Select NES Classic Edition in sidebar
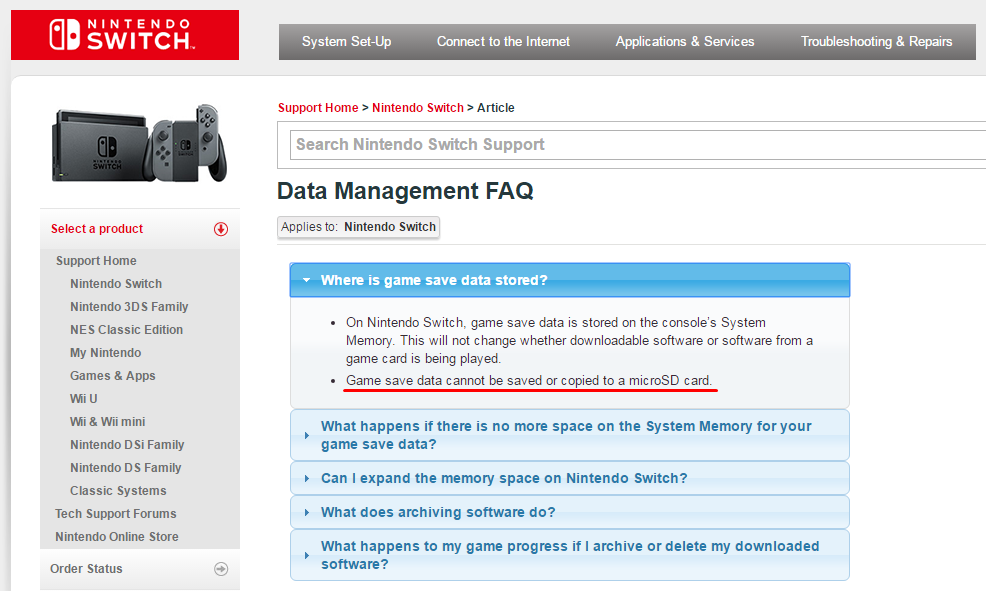This screenshot has width=986, height=591. click(x=126, y=329)
